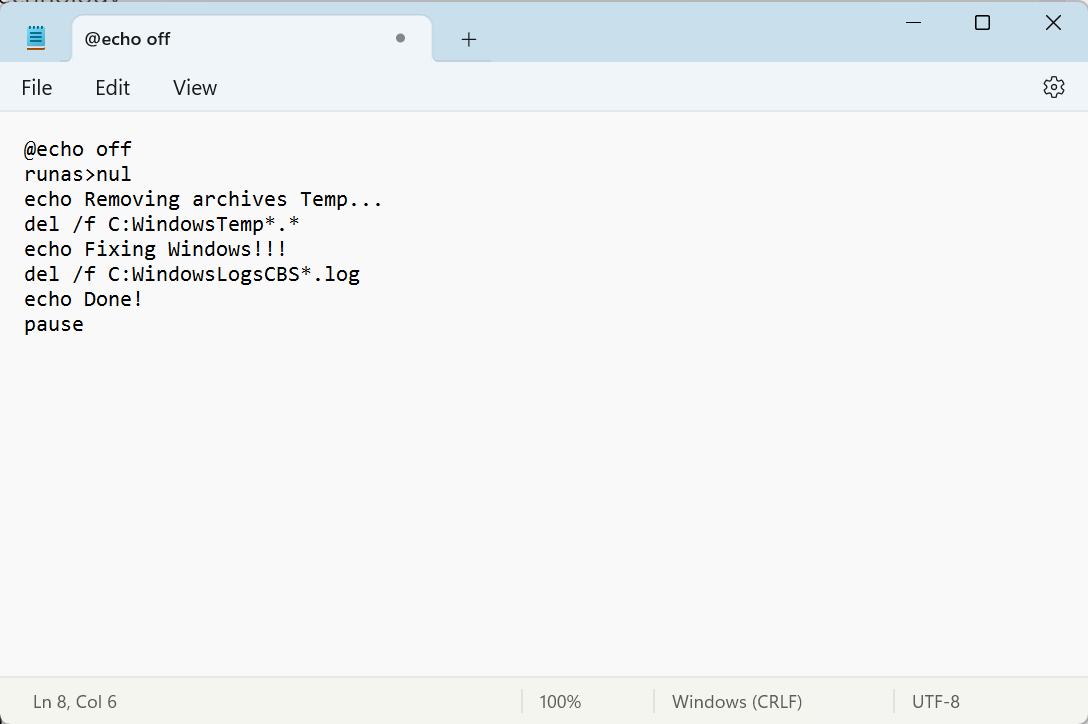1088x724 pixels.
Task: Open the View menu
Action: [195, 88]
